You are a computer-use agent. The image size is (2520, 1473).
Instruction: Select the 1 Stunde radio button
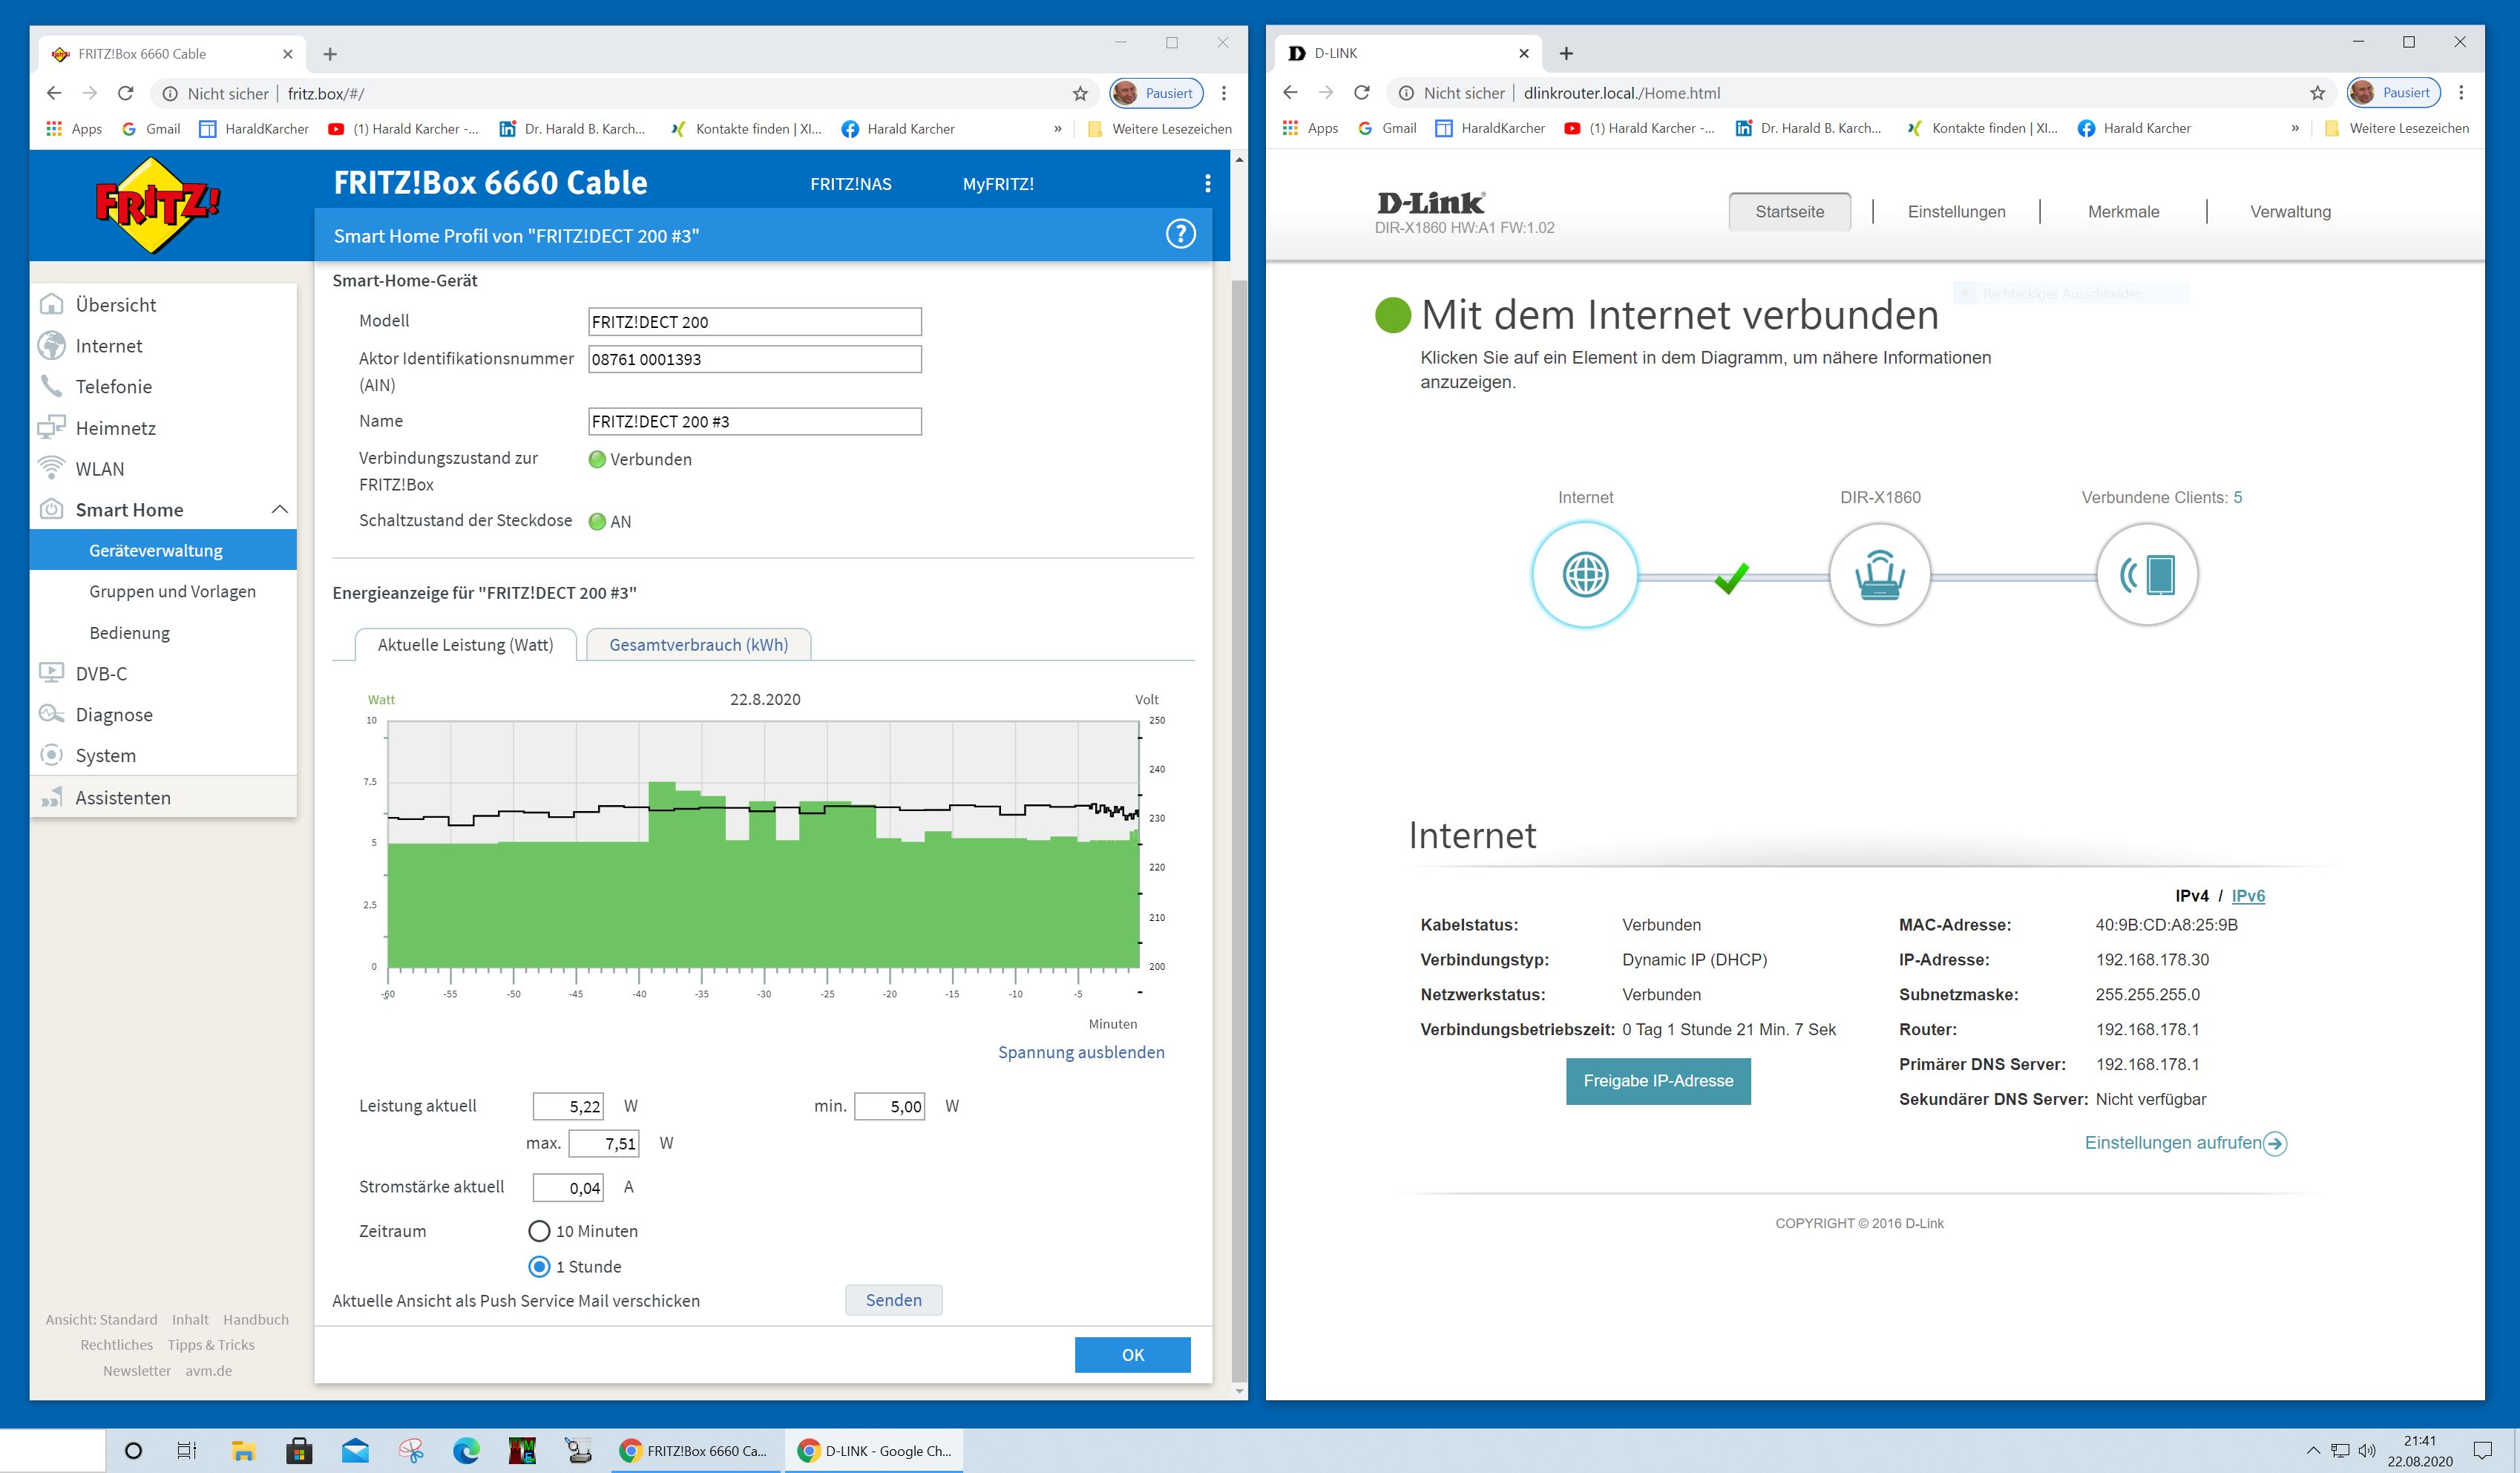click(x=539, y=1267)
